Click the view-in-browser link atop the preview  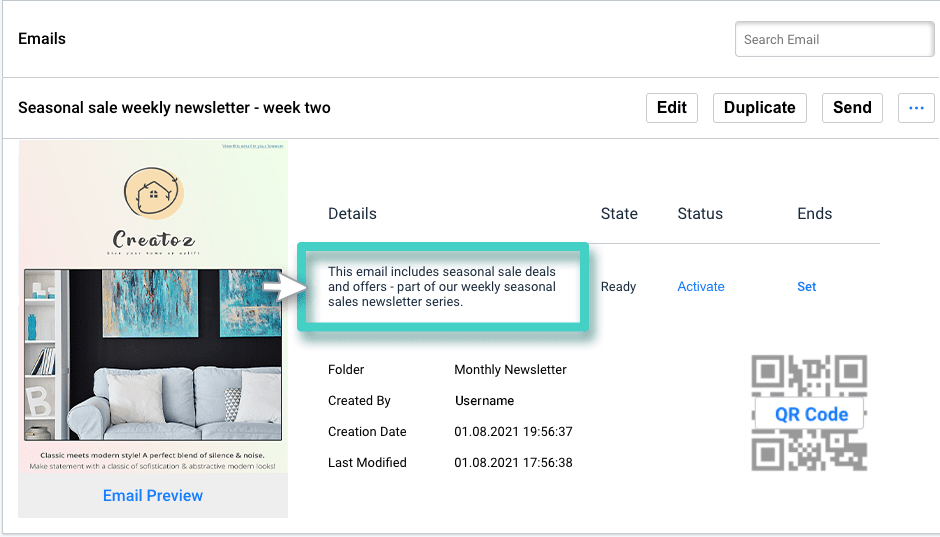[252, 147]
